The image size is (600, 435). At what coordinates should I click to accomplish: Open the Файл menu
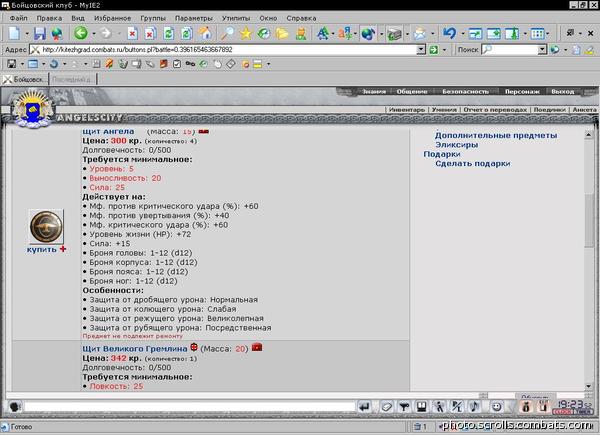coord(18,18)
